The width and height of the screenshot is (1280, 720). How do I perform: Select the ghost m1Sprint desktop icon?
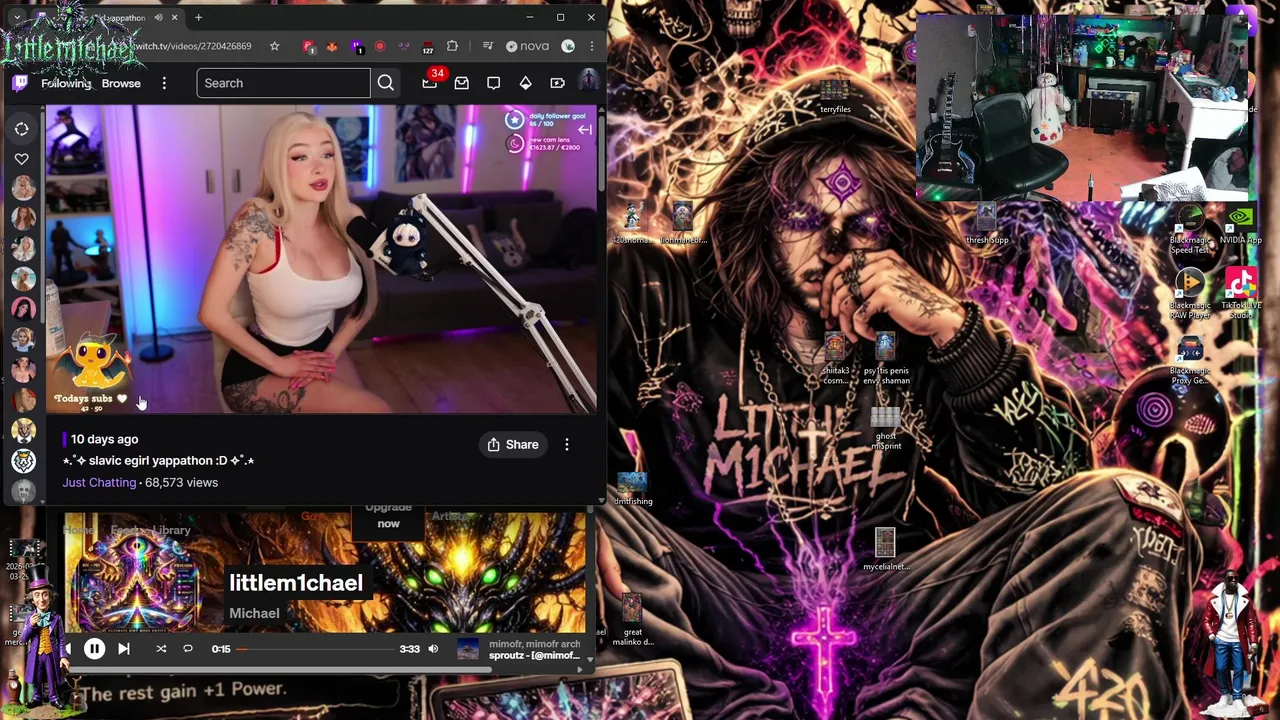click(885, 428)
